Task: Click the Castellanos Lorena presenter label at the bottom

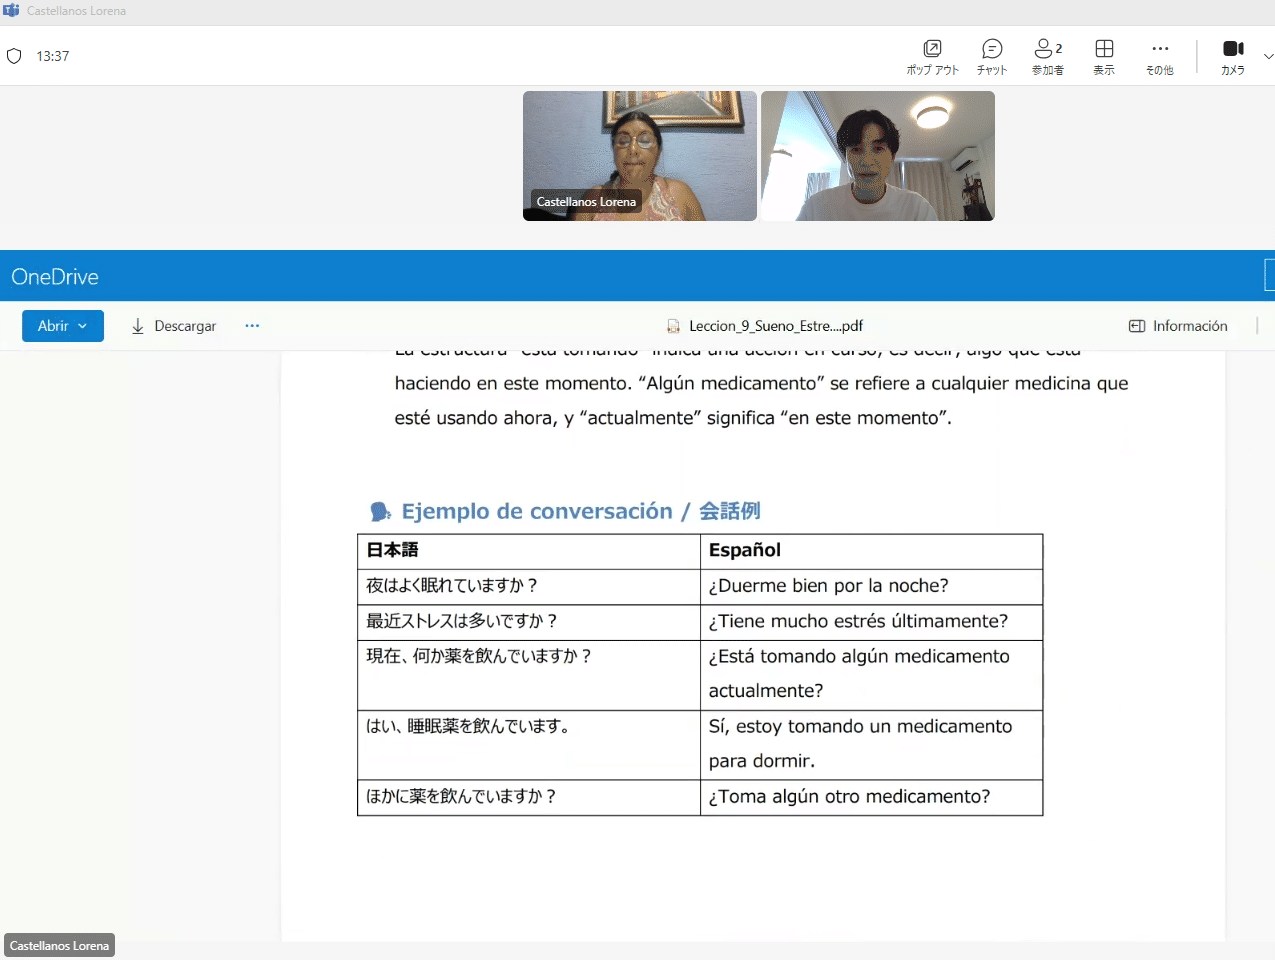Action: 60,945
